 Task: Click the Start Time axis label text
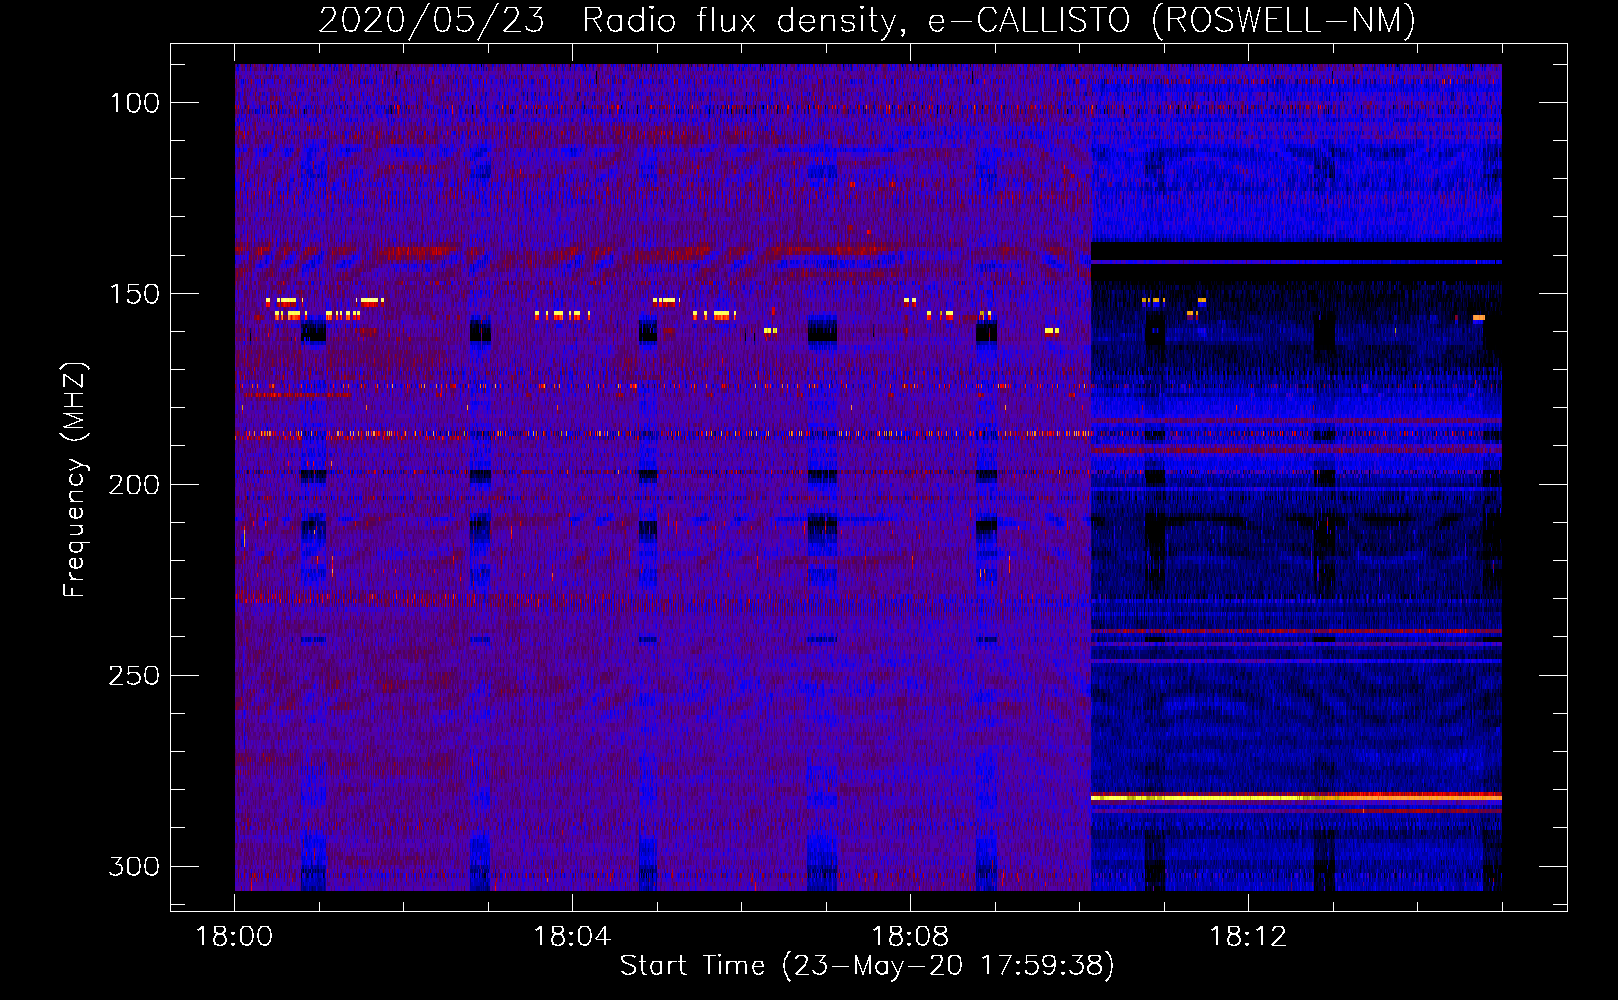pos(867,965)
